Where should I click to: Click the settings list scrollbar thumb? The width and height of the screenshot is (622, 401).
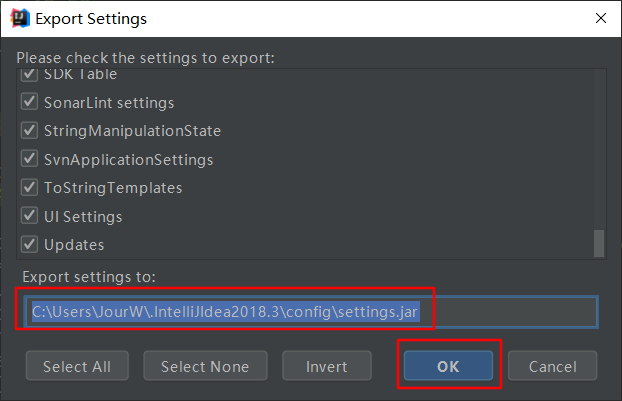[x=599, y=244]
